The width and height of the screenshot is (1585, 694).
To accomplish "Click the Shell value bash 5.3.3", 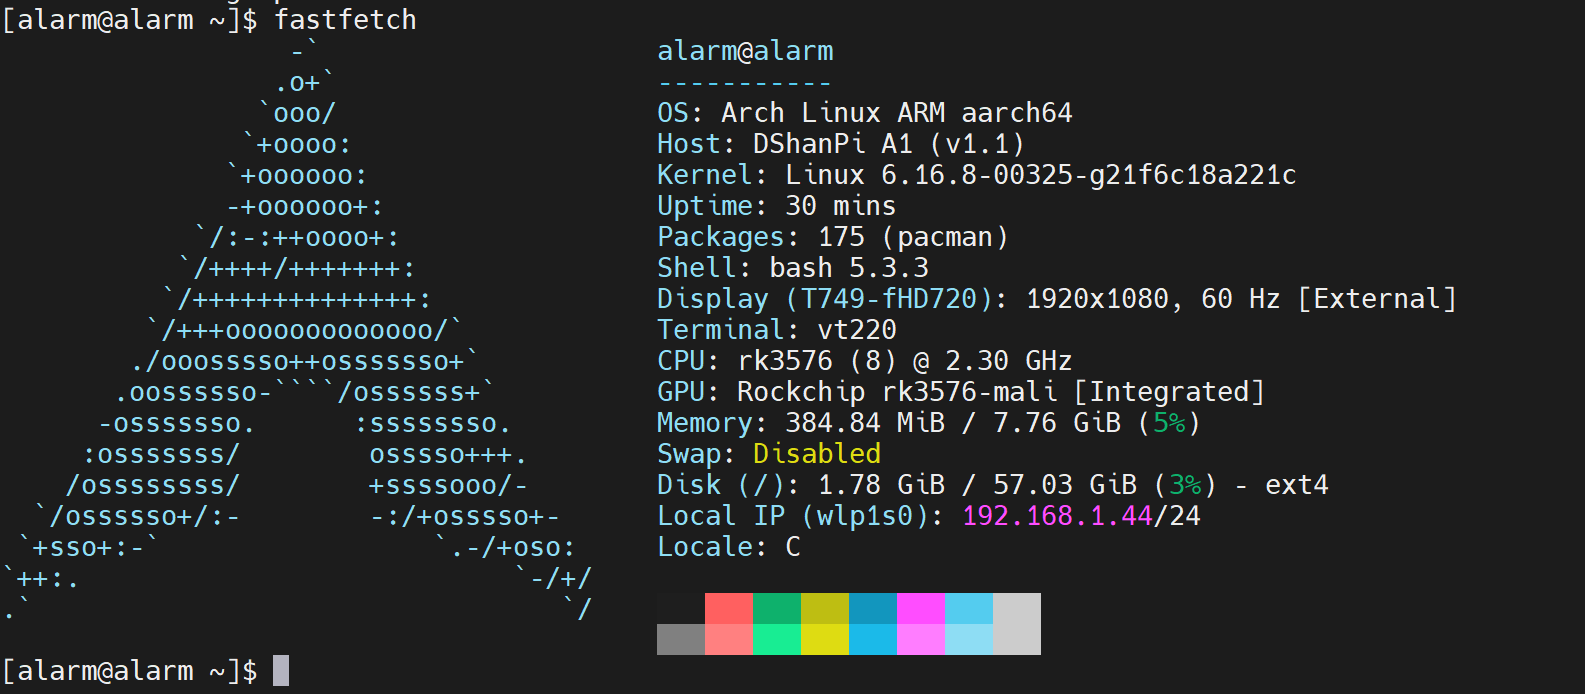I will pyautogui.click(x=849, y=268).
